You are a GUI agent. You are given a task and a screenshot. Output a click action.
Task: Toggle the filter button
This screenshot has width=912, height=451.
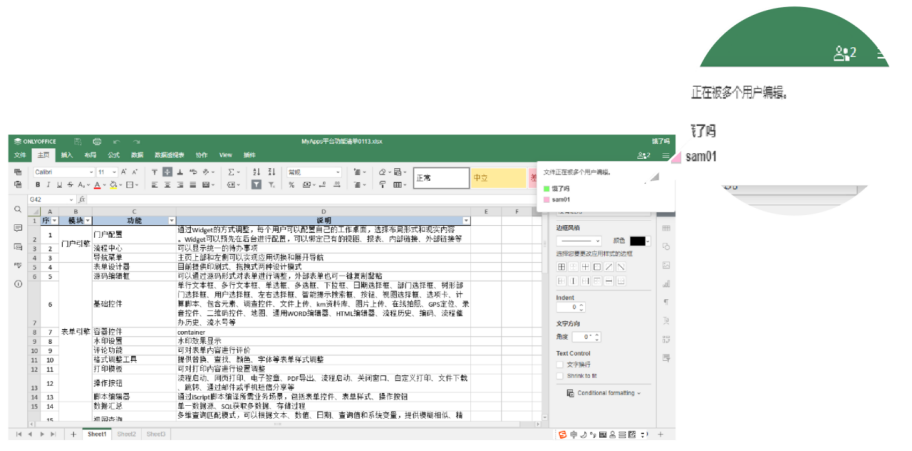click(256, 185)
